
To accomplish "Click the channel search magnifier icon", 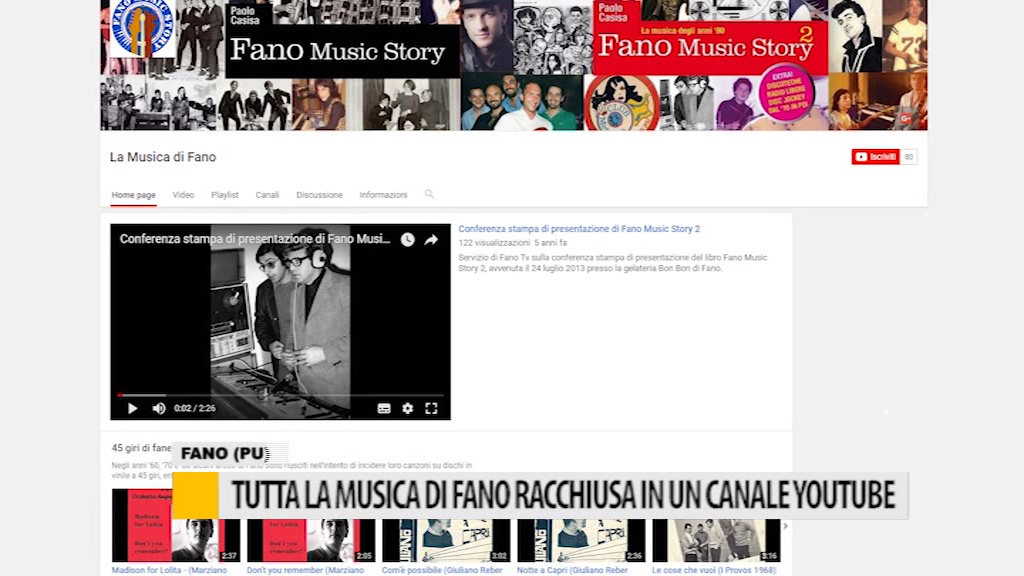I will click(x=429, y=194).
